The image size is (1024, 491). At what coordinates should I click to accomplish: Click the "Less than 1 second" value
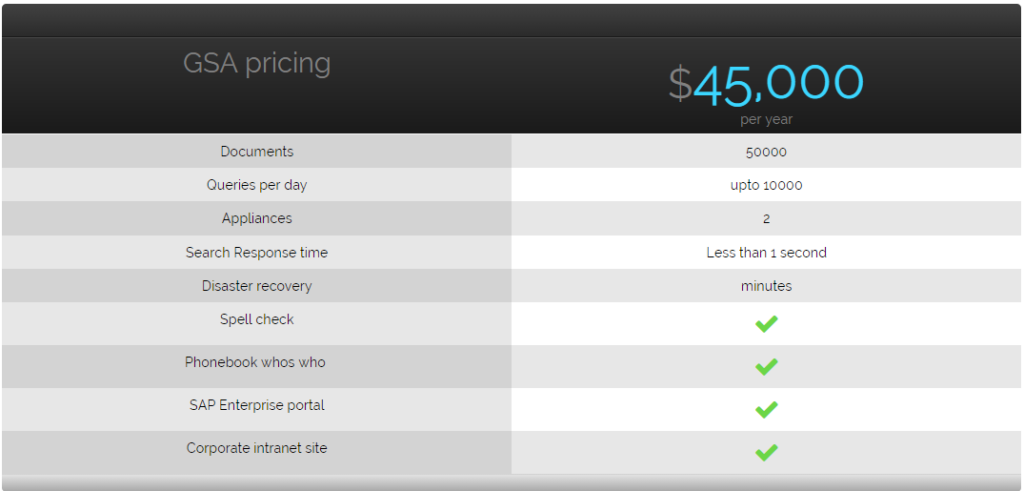[766, 253]
